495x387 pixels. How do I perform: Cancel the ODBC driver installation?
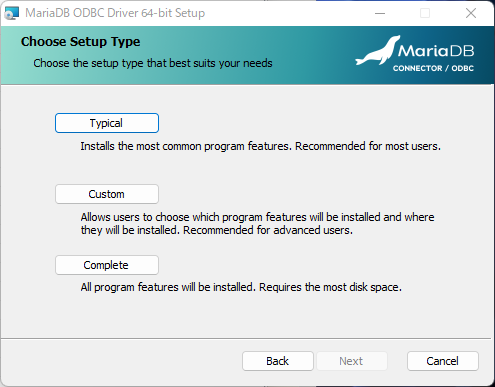click(x=443, y=361)
